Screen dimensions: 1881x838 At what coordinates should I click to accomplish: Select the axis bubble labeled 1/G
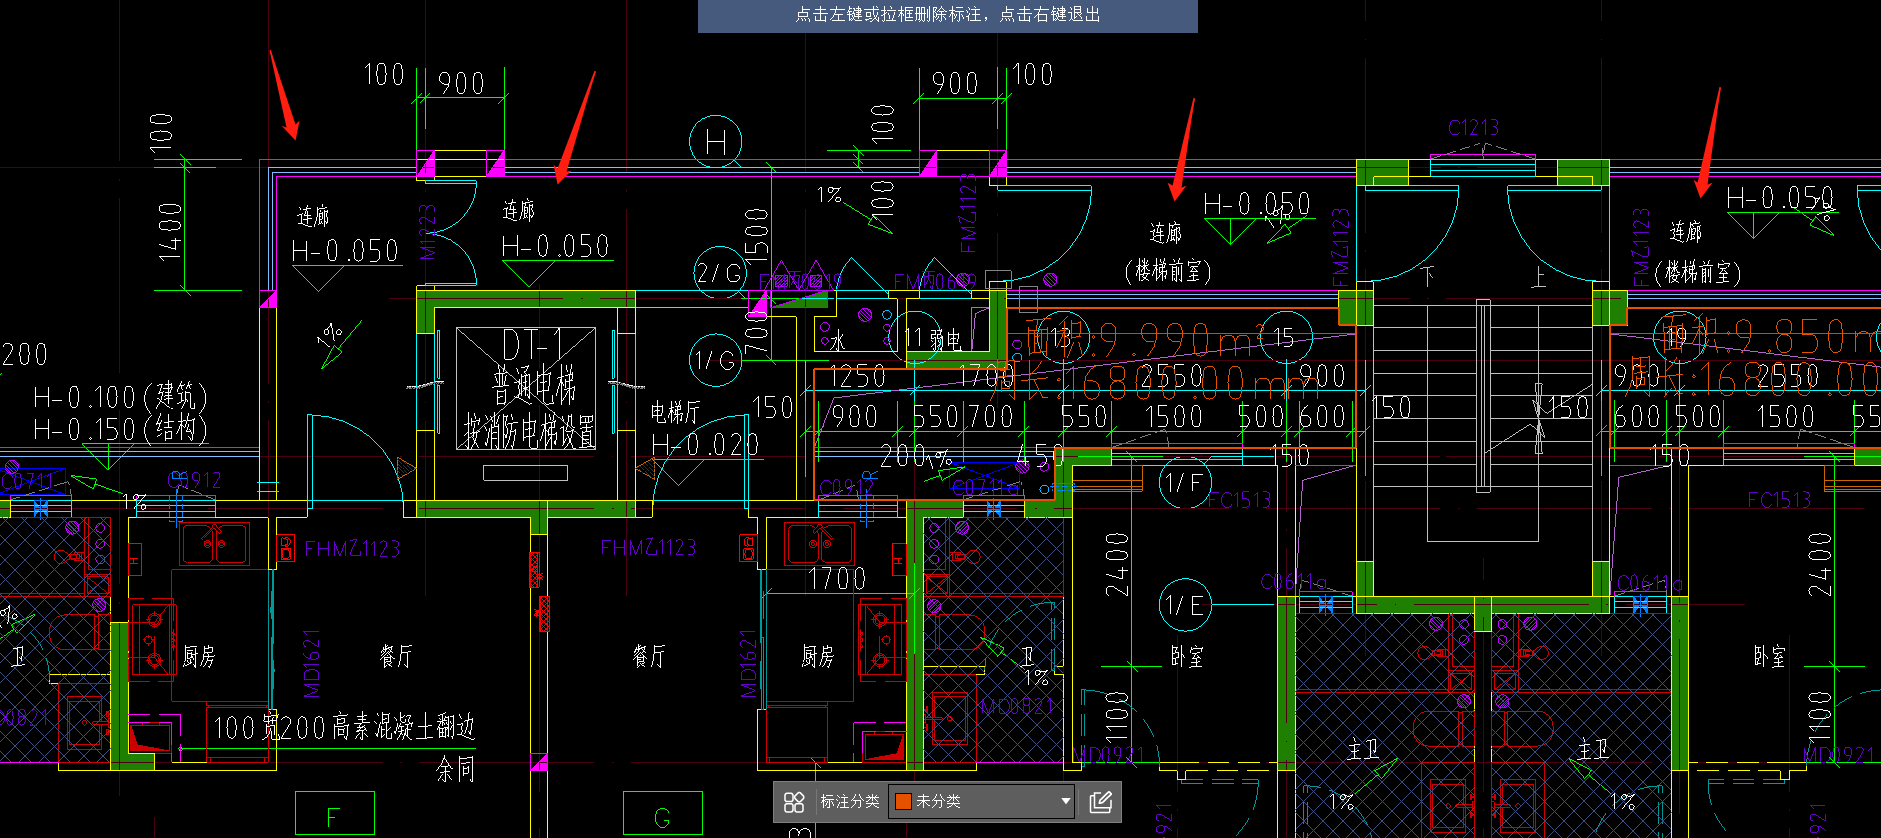click(x=715, y=361)
